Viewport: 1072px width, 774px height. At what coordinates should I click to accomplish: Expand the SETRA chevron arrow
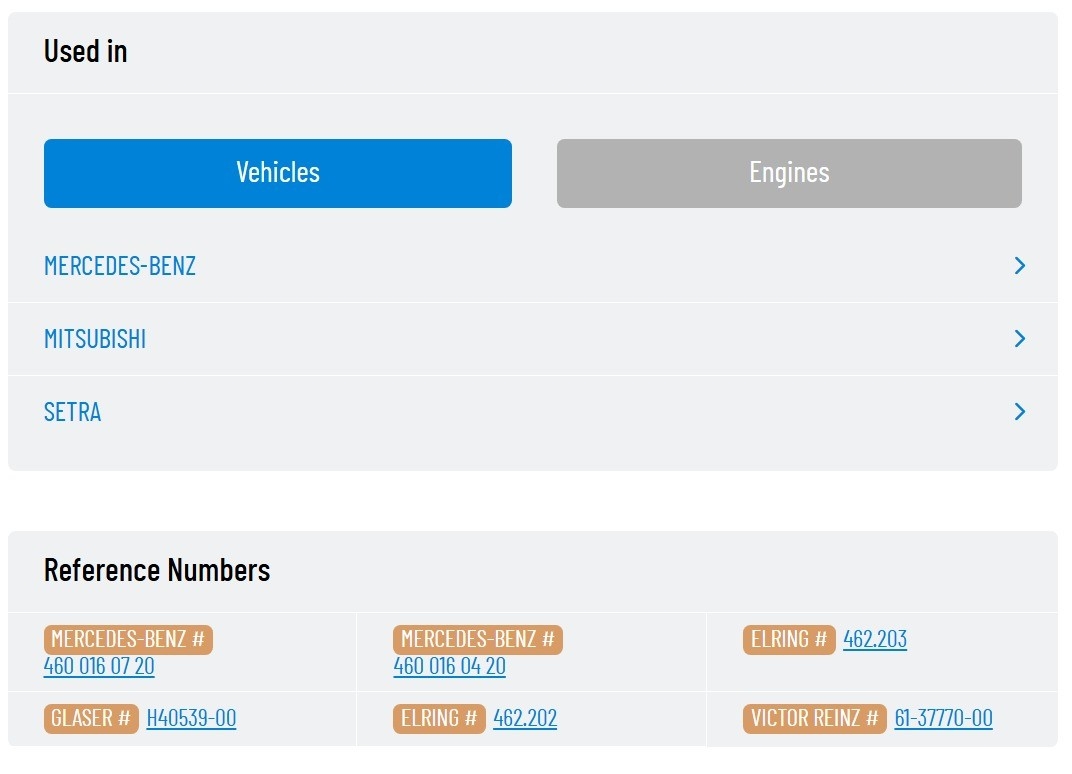(x=1019, y=412)
